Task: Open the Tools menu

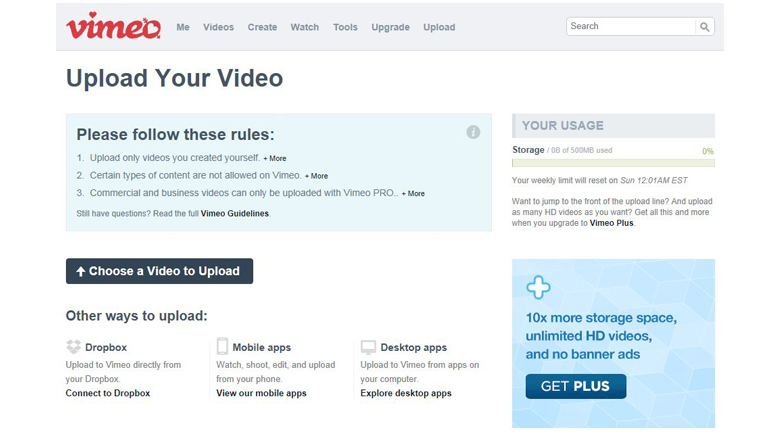Action: (x=345, y=27)
